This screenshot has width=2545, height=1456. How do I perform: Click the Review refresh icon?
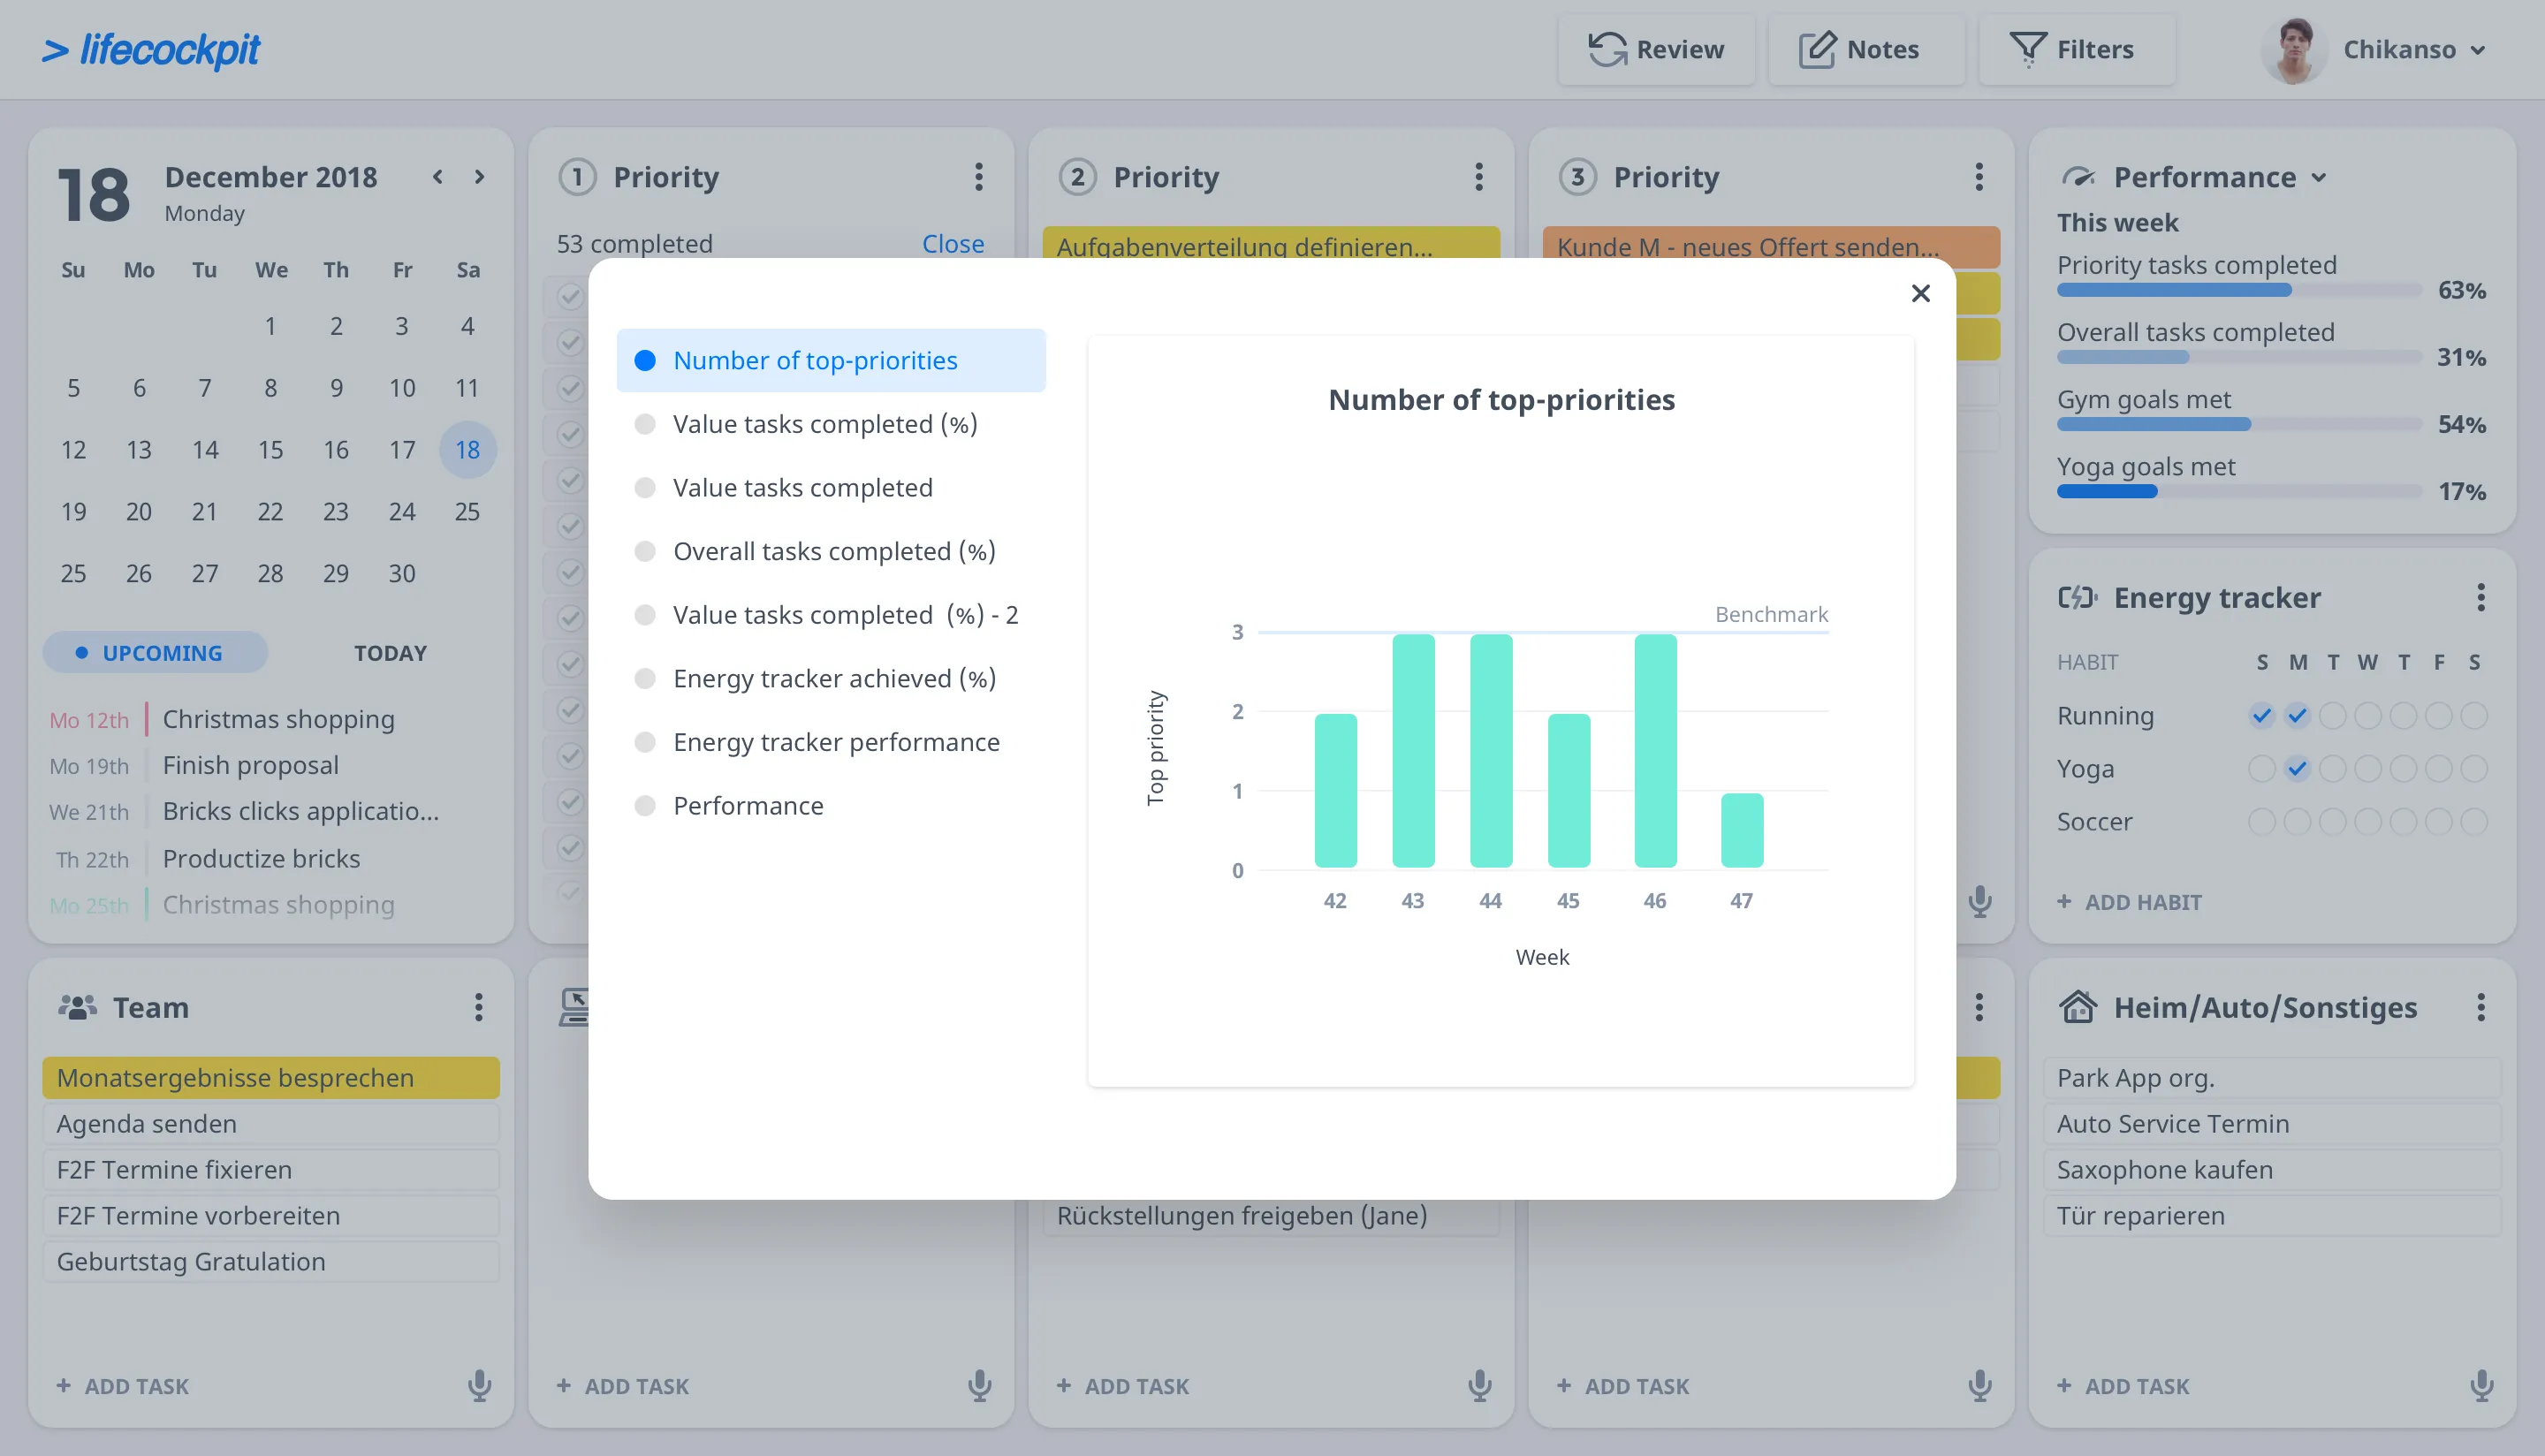1607,49
